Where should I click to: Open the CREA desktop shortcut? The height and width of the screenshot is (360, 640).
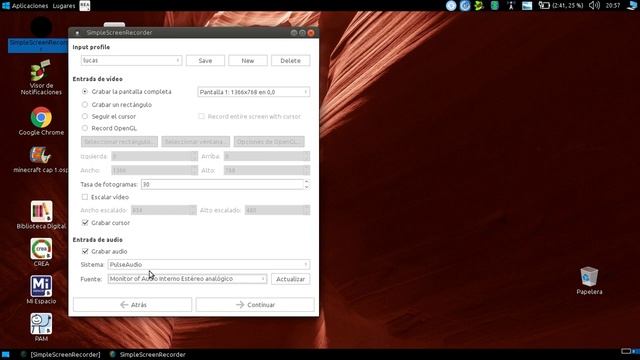(41, 252)
